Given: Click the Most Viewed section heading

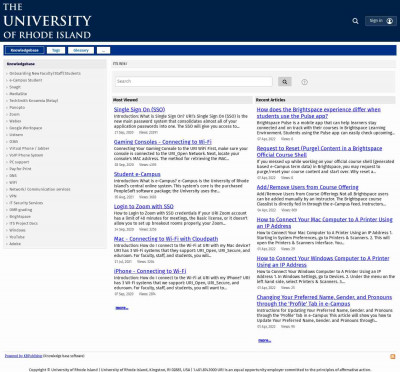Looking at the screenshot, I should pyautogui.click(x=125, y=100).
